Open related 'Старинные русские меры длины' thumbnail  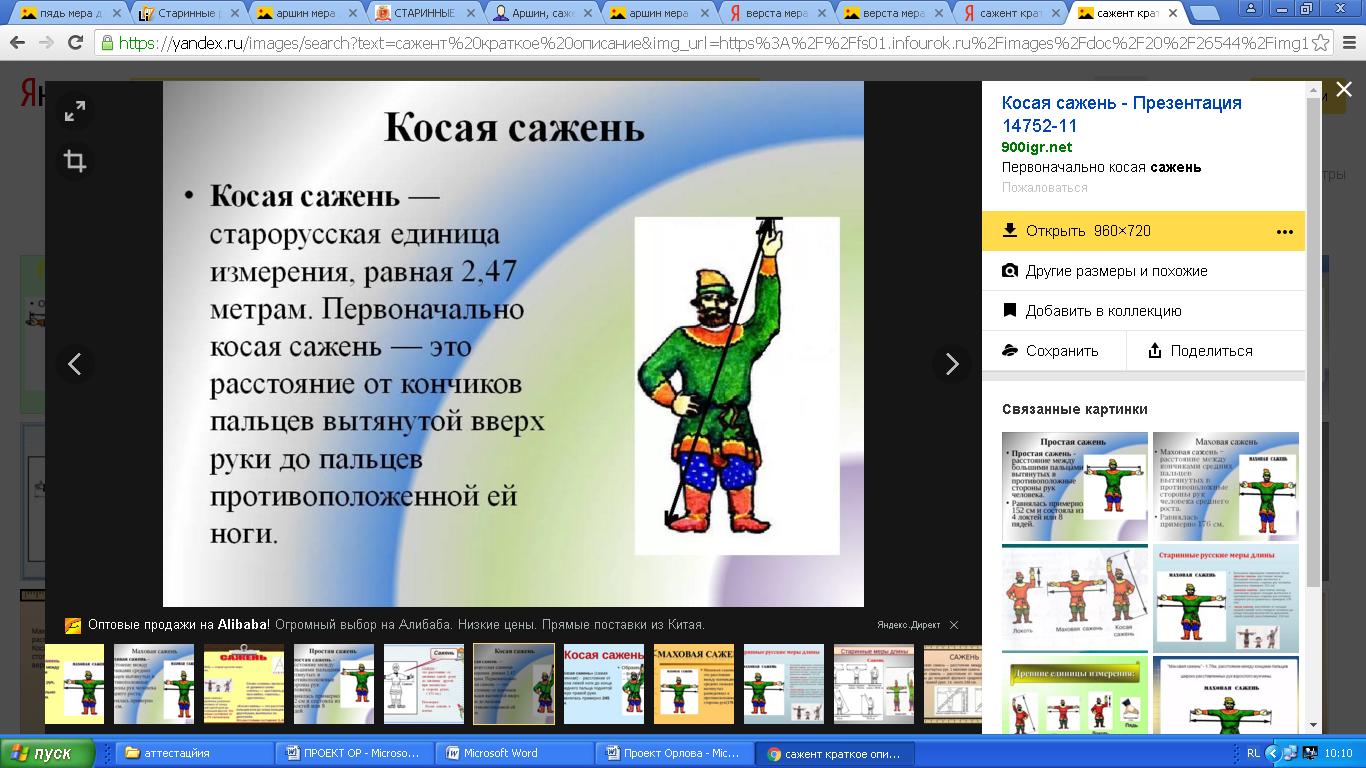(1226, 597)
